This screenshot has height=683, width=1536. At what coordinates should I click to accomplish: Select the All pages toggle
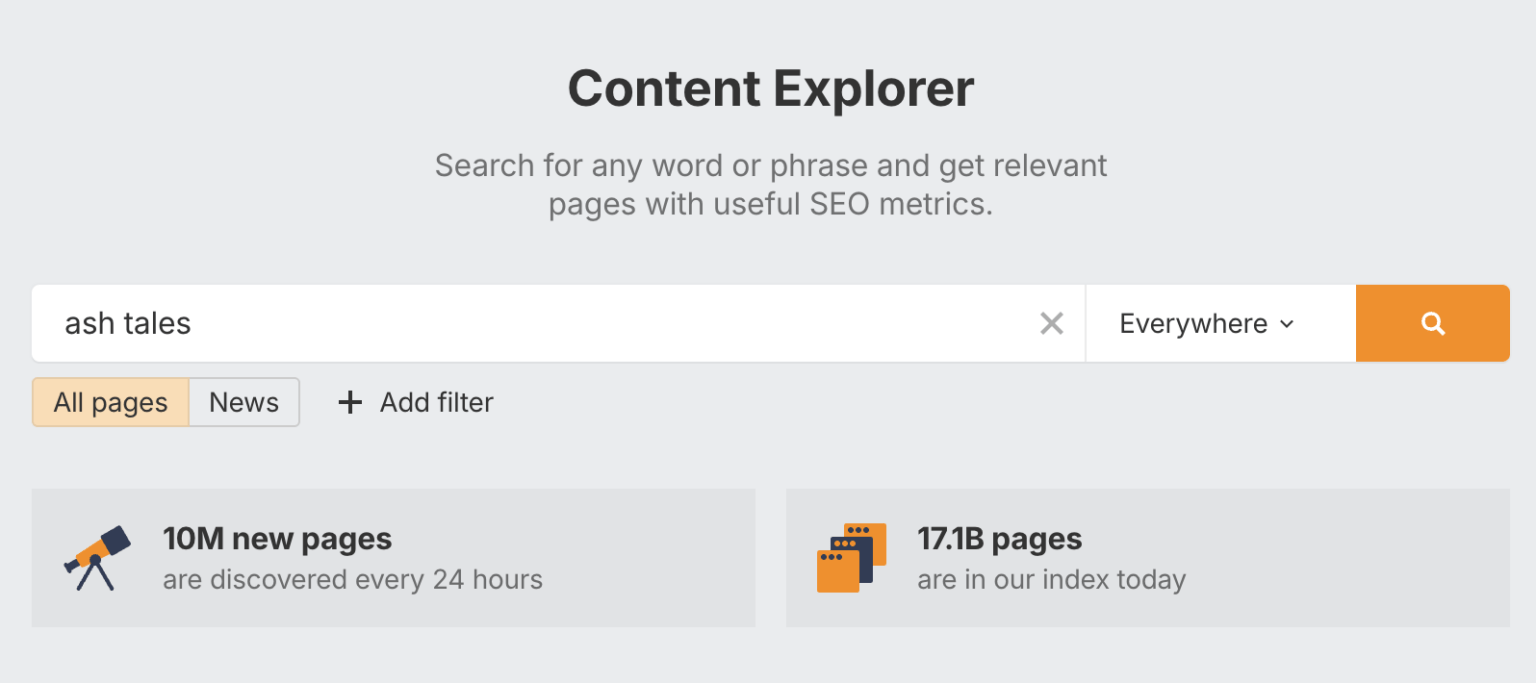(x=110, y=403)
